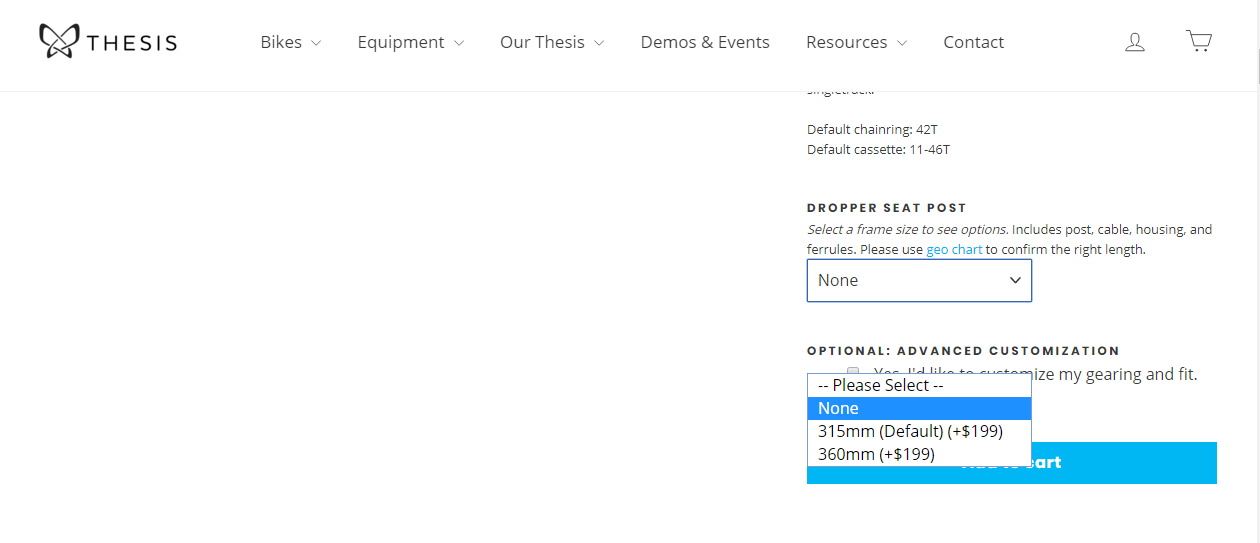The image size is (1260, 543).
Task: Open the dropper seat post dropdown
Action: [919, 281]
